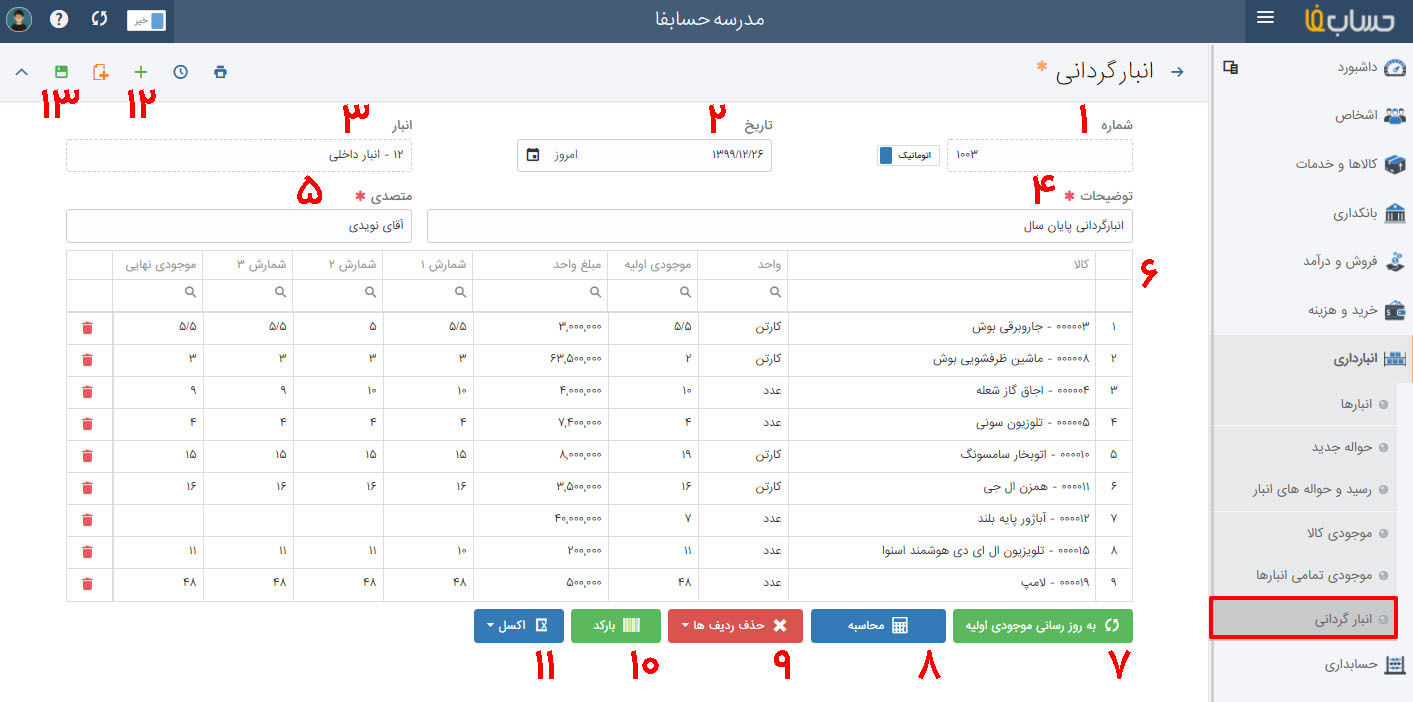The width and height of the screenshot is (1413, 702).
Task: Delete row with ماشین ظرفشویی بوش
Action: 87,359
